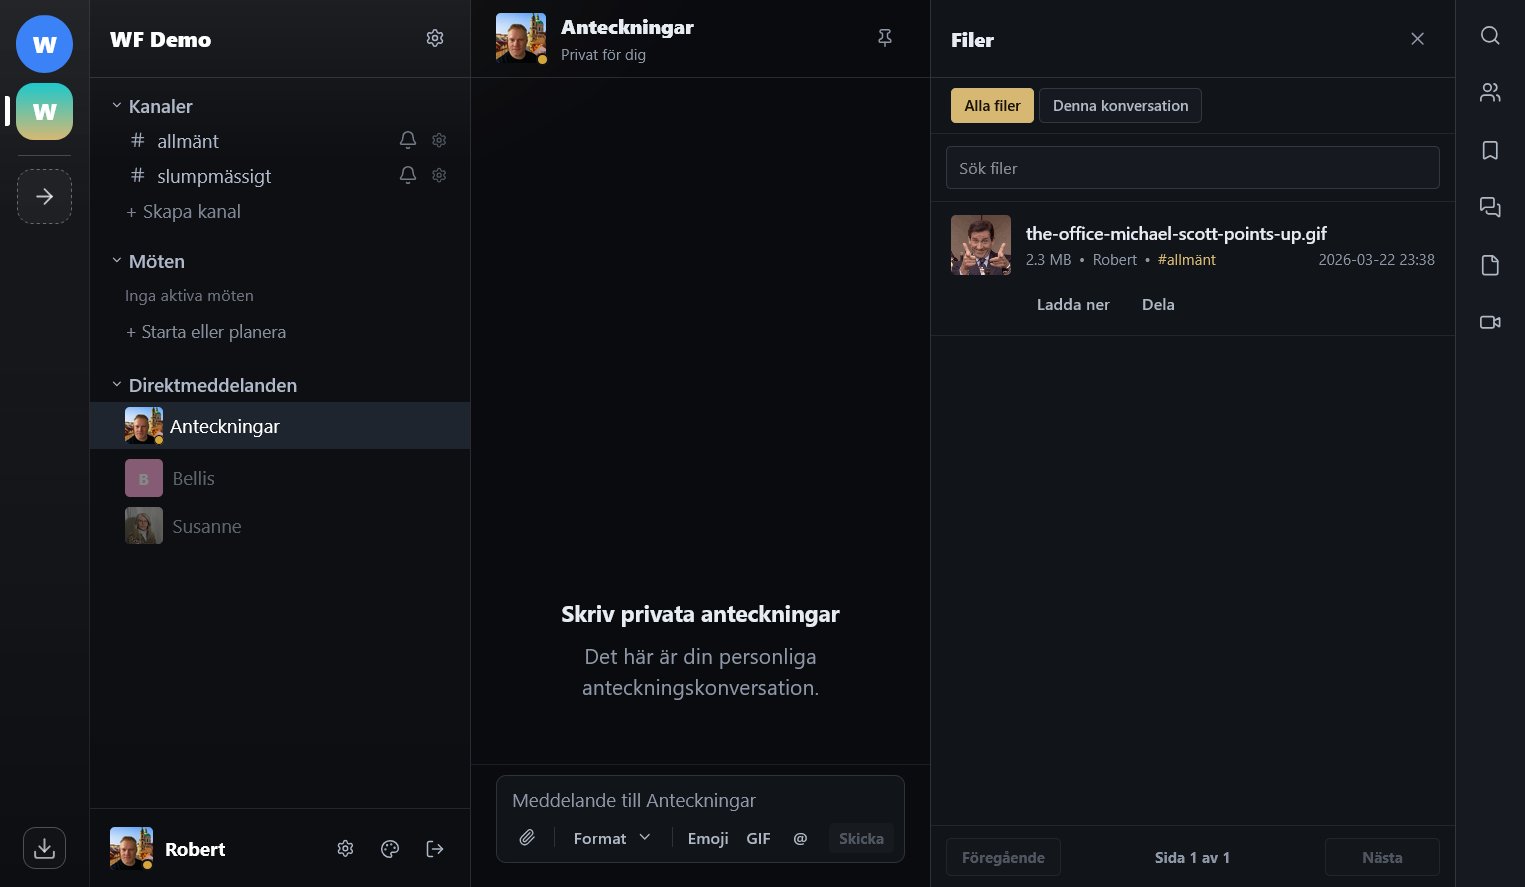The height and width of the screenshot is (887, 1525).
Task: Toggle notifications for slumpmässigt channel
Action: (x=407, y=175)
